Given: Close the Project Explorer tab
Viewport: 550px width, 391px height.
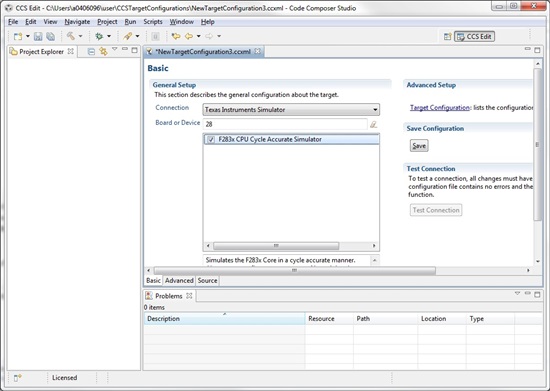Looking at the screenshot, I should tap(71, 51).
